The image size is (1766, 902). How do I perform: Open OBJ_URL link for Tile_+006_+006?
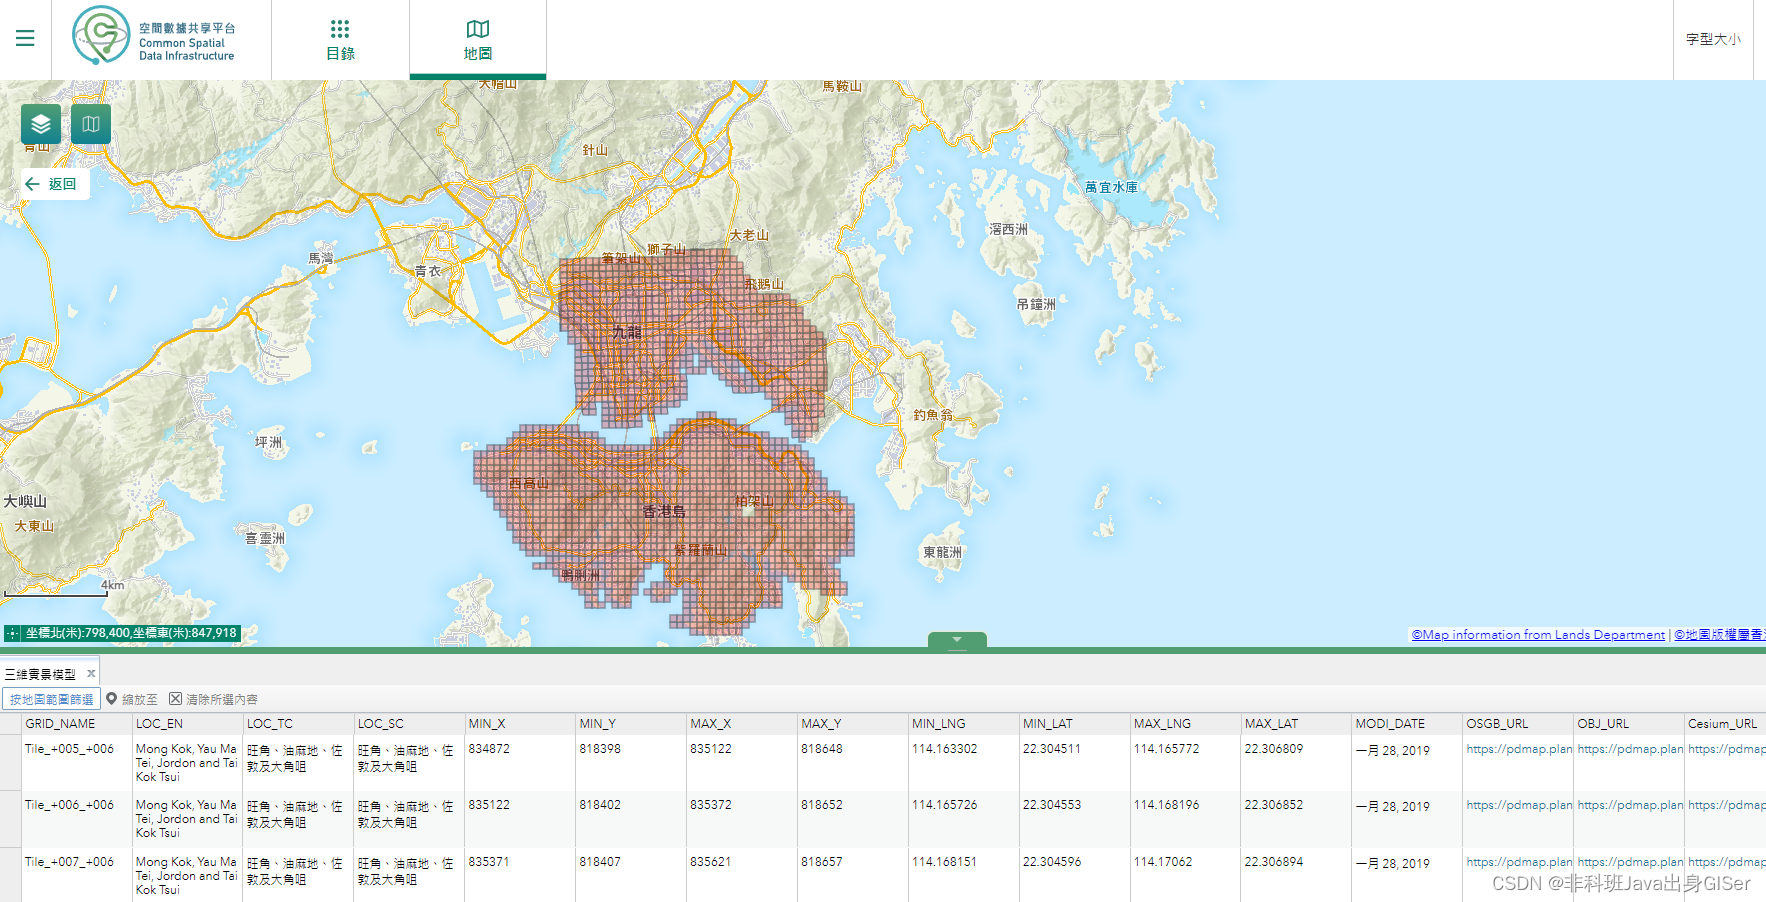[x=1630, y=805]
